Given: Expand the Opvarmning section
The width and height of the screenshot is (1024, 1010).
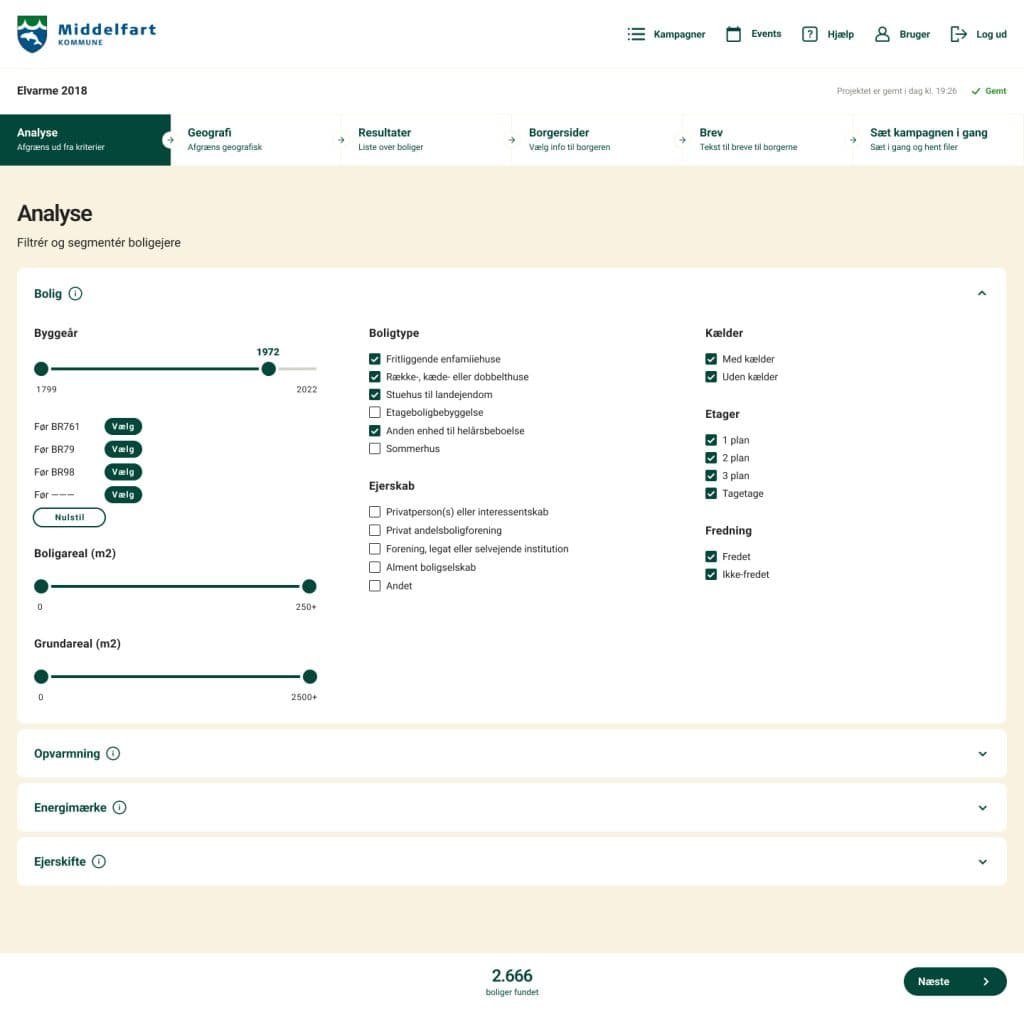Looking at the screenshot, I should coord(982,754).
